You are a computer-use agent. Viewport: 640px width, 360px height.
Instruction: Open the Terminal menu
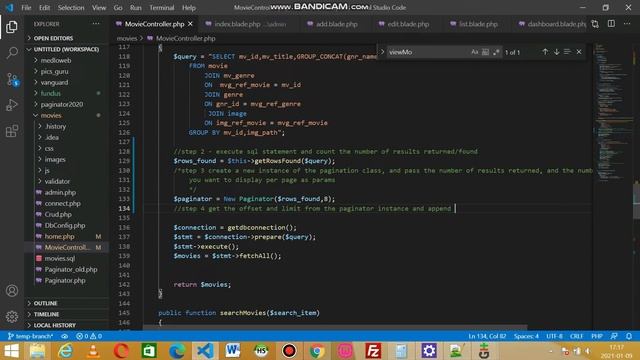(162, 8)
